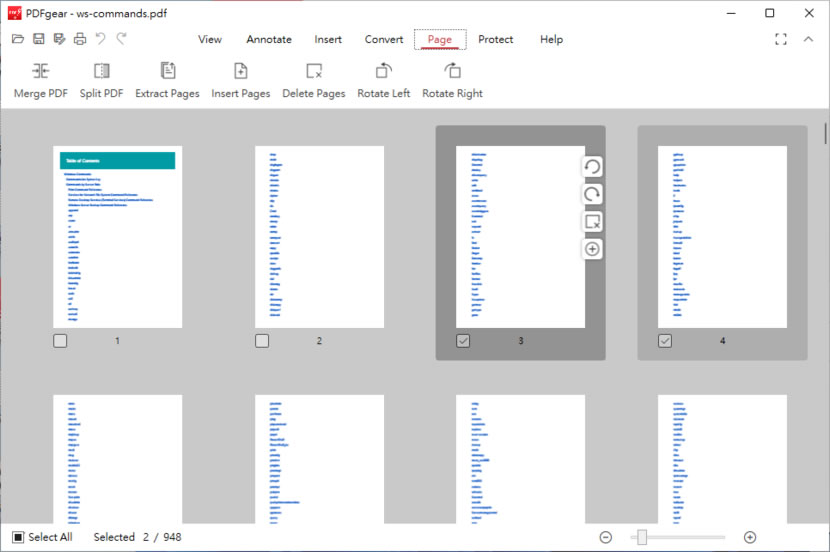Click Rotate Left in the toolbar
The image size is (830, 552).
[384, 80]
